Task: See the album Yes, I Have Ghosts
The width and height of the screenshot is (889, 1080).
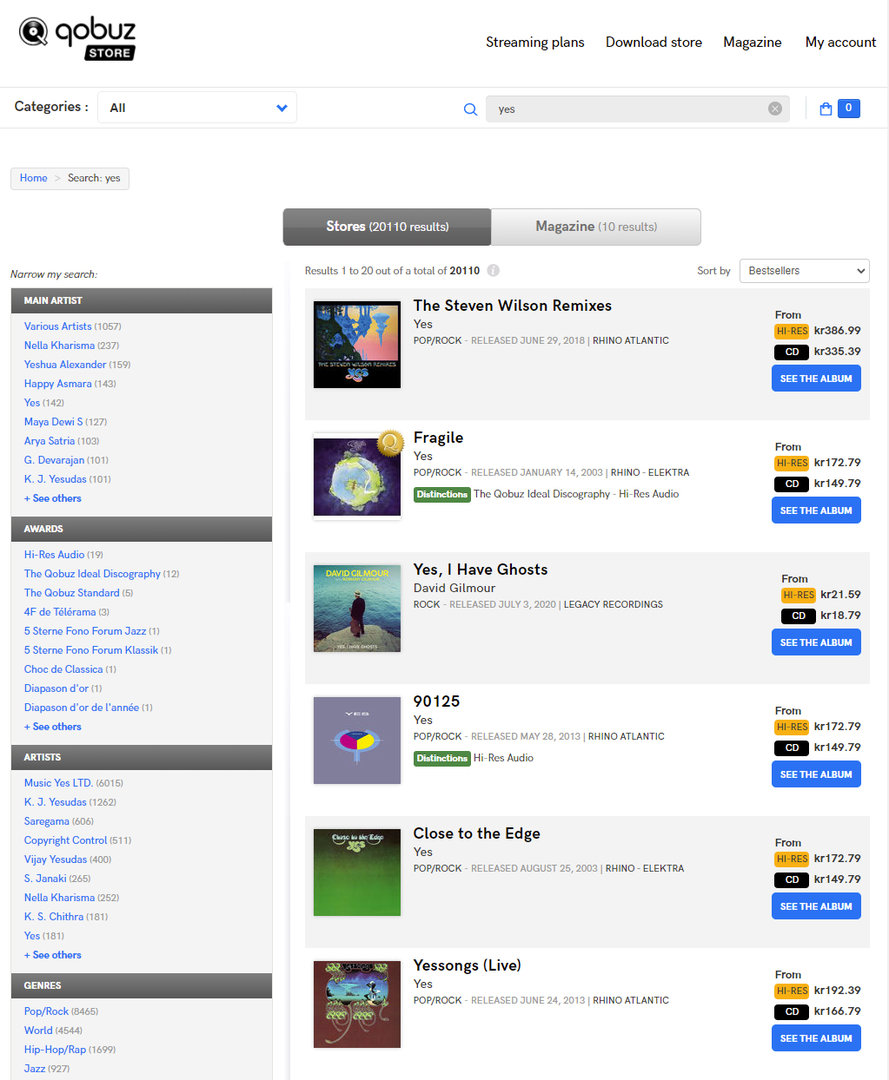Action: point(816,643)
